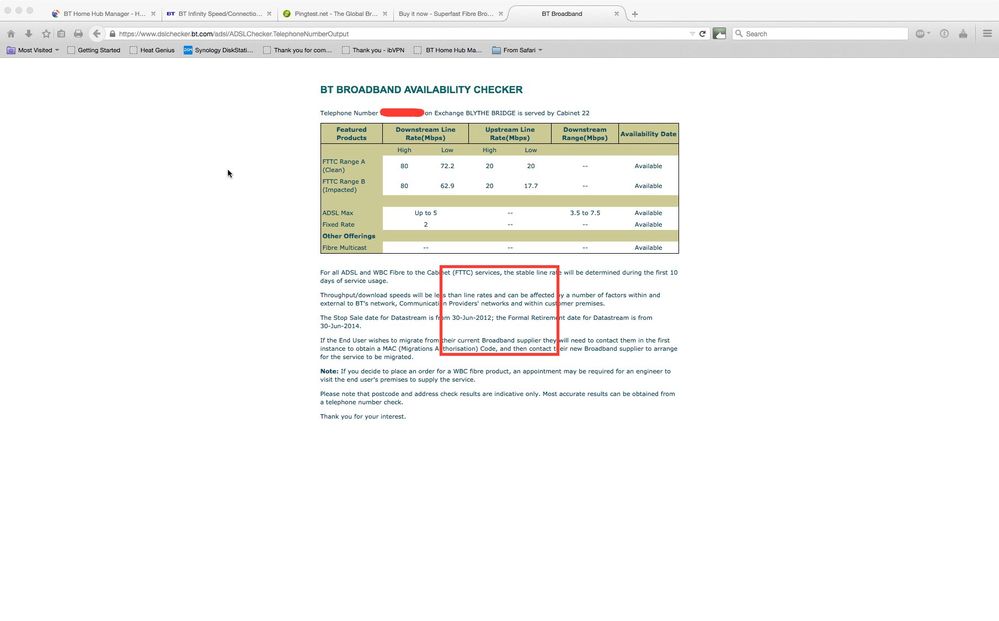This screenshot has width=999, height=621.
Task: Expand the Most Visited bookmarks dropdown
Action: click(x=33, y=50)
